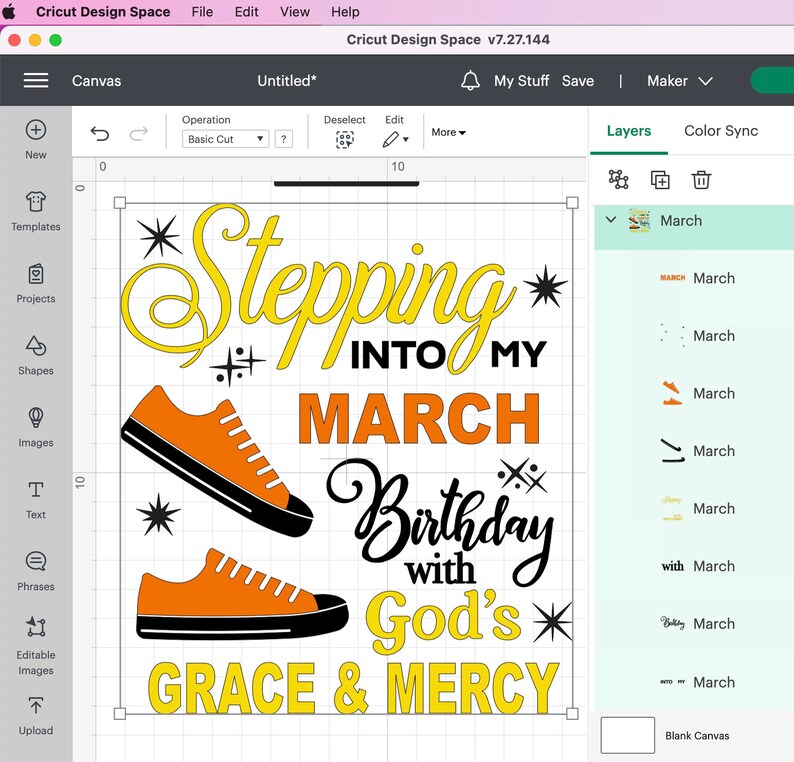794x762 pixels.
Task: Open Editable Images tool
Action: coord(36,626)
